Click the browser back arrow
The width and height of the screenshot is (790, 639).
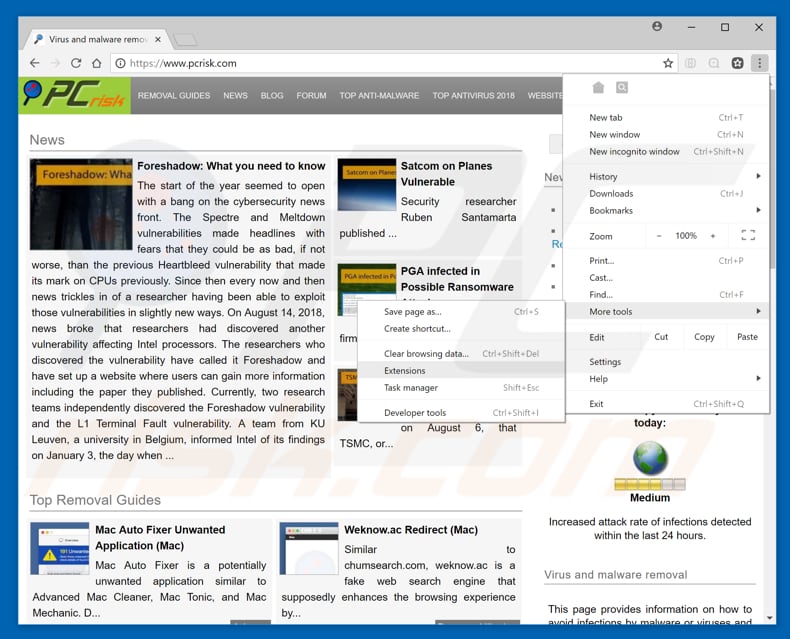click(x=34, y=63)
